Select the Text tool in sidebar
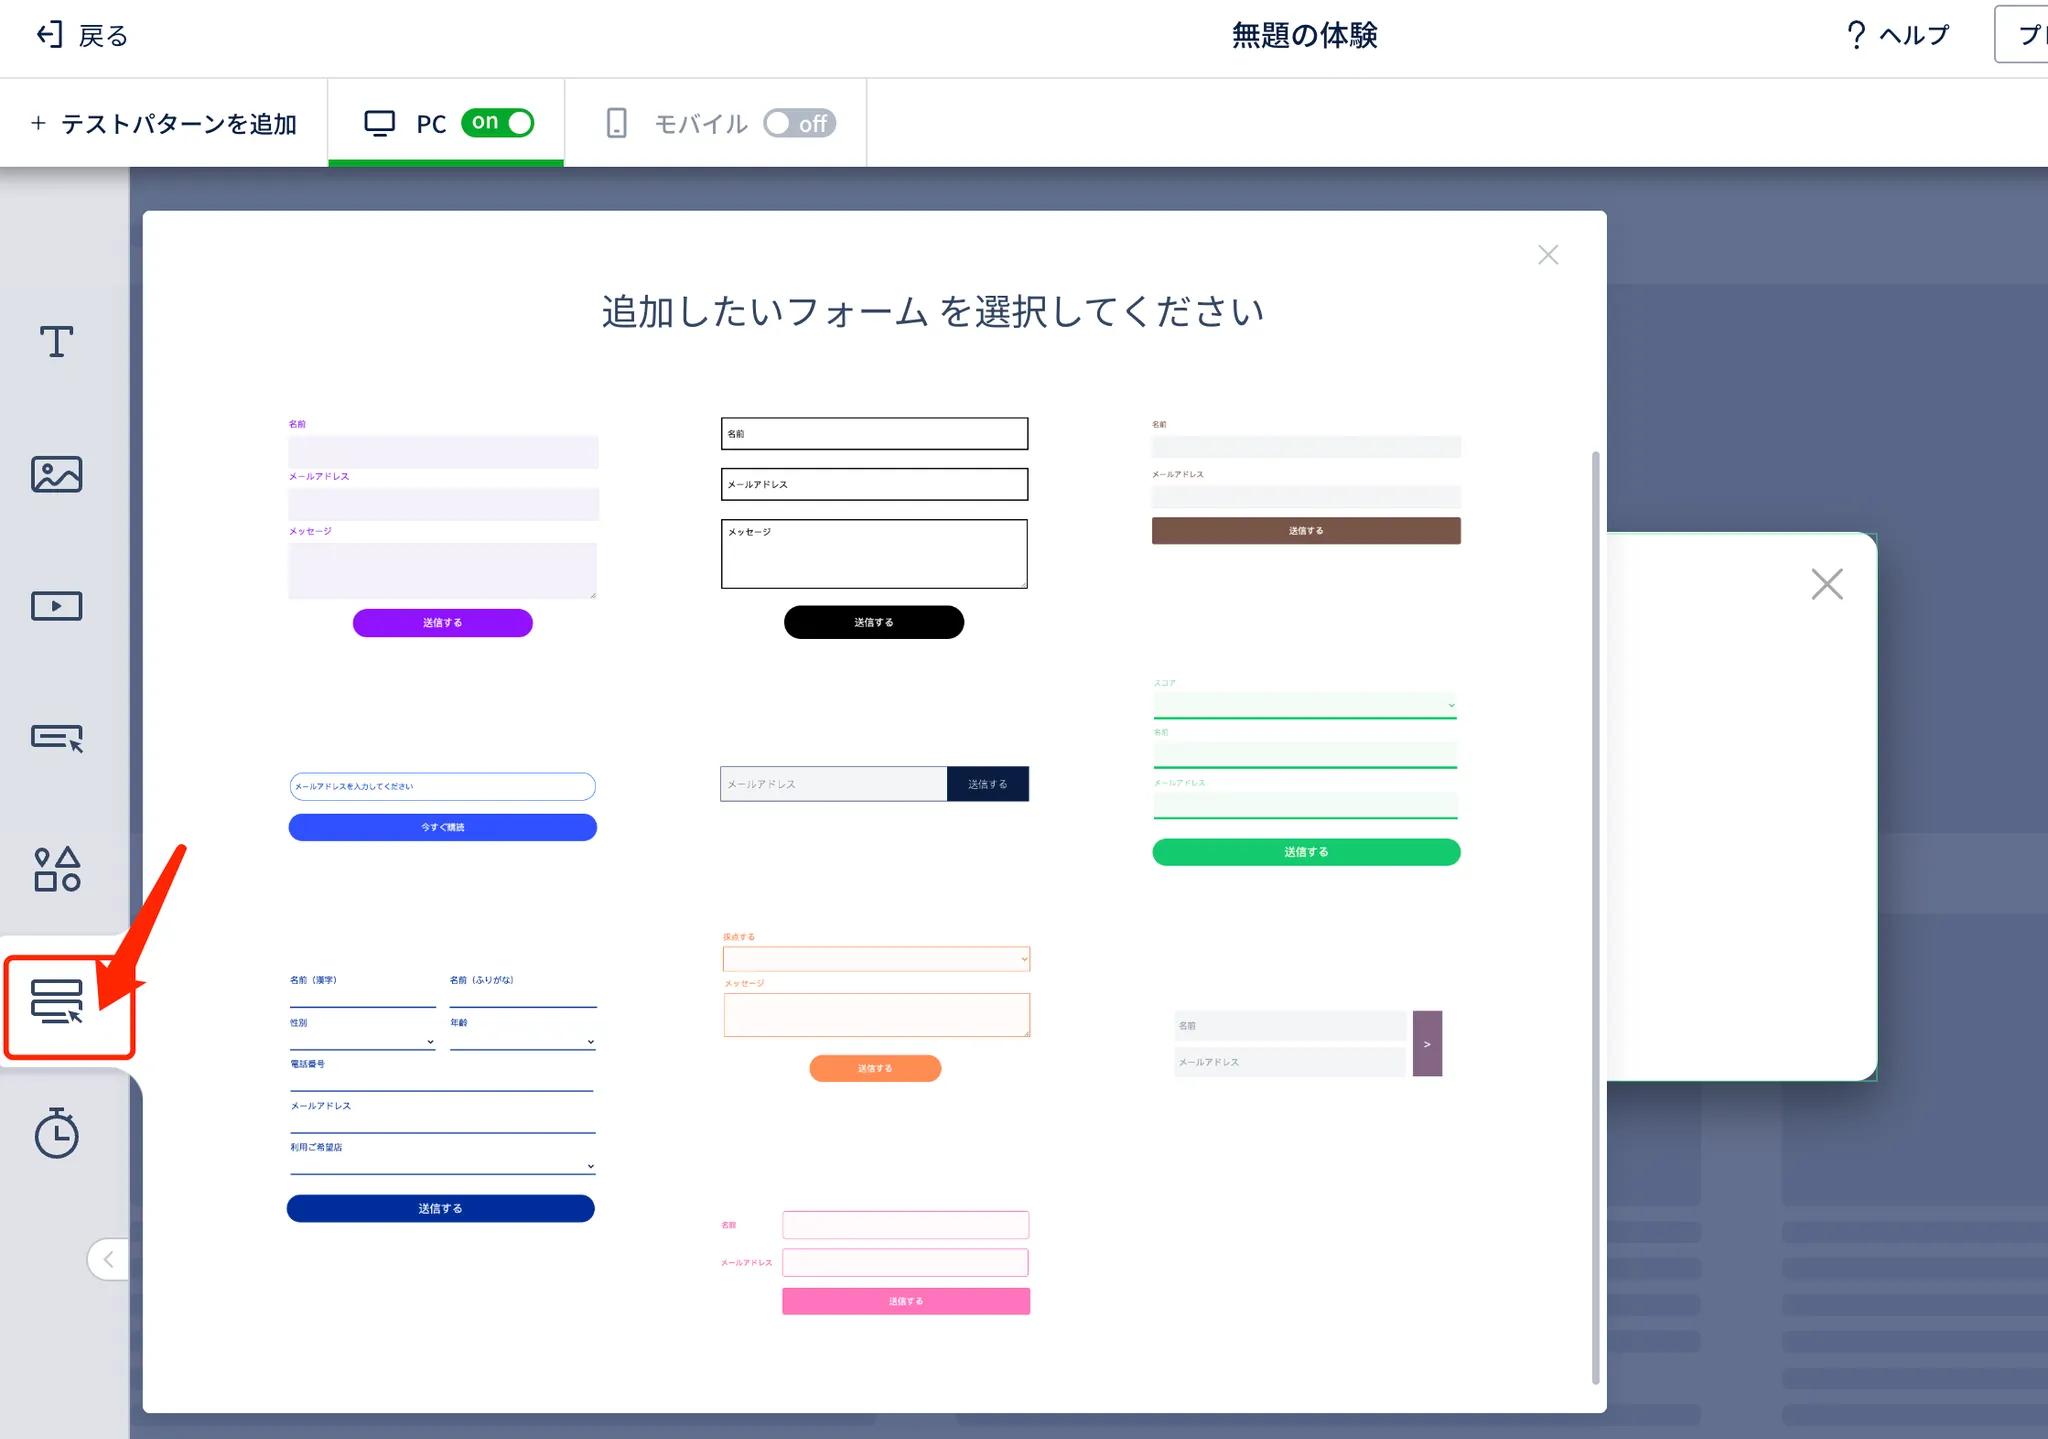Screen dimensions: 2048x1439 click(x=56, y=342)
